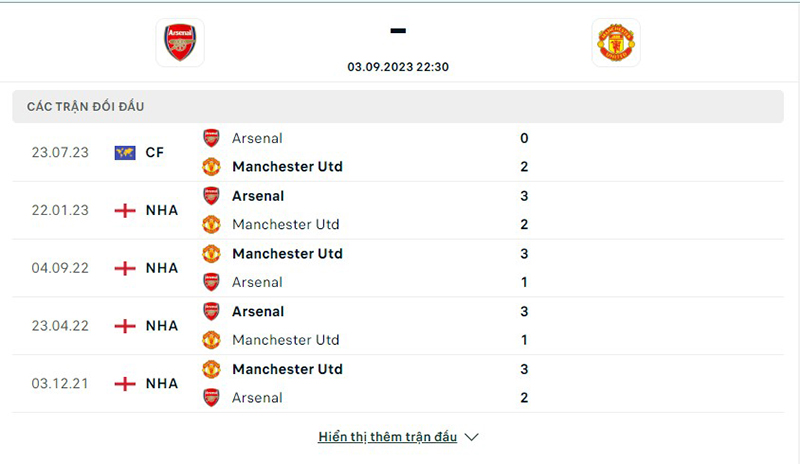Click the CF competition flag icon
The height and width of the screenshot is (464, 800).
(125, 153)
